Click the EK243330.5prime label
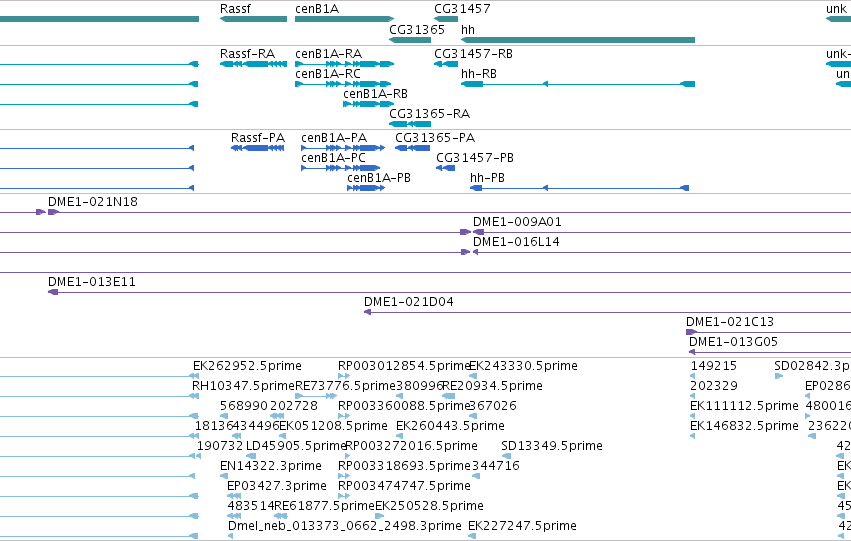 [523, 366]
